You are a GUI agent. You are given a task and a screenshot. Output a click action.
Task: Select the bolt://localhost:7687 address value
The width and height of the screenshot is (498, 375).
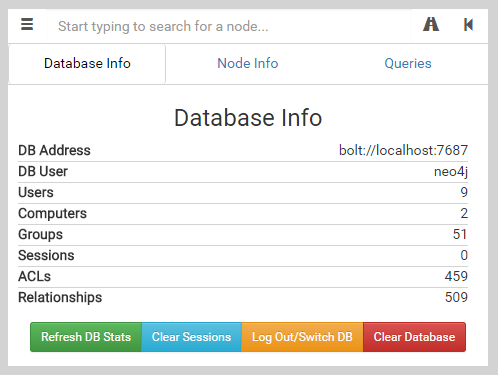[x=403, y=150]
